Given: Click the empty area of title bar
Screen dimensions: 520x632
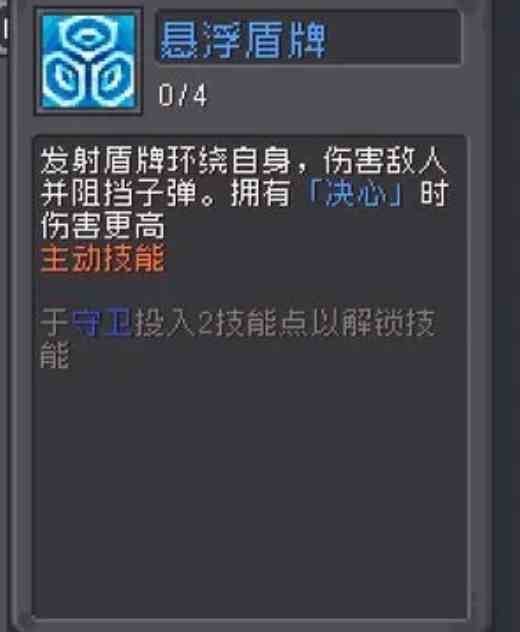Looking at the screenshot, I should coord(393,37).
